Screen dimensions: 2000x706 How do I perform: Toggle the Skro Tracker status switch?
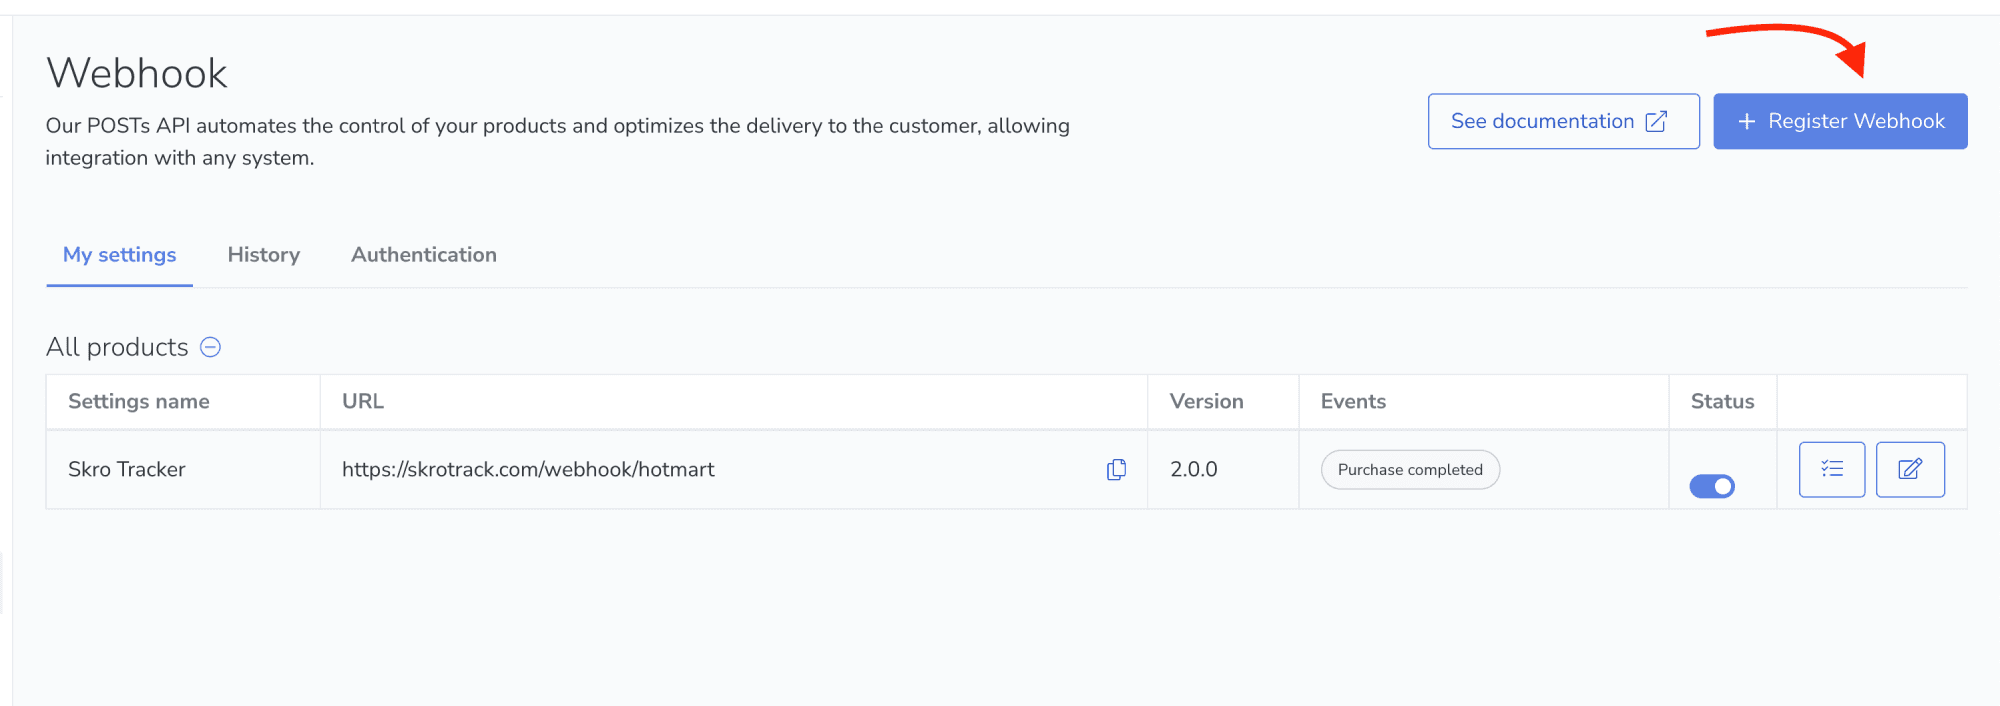click(1712, 486)
